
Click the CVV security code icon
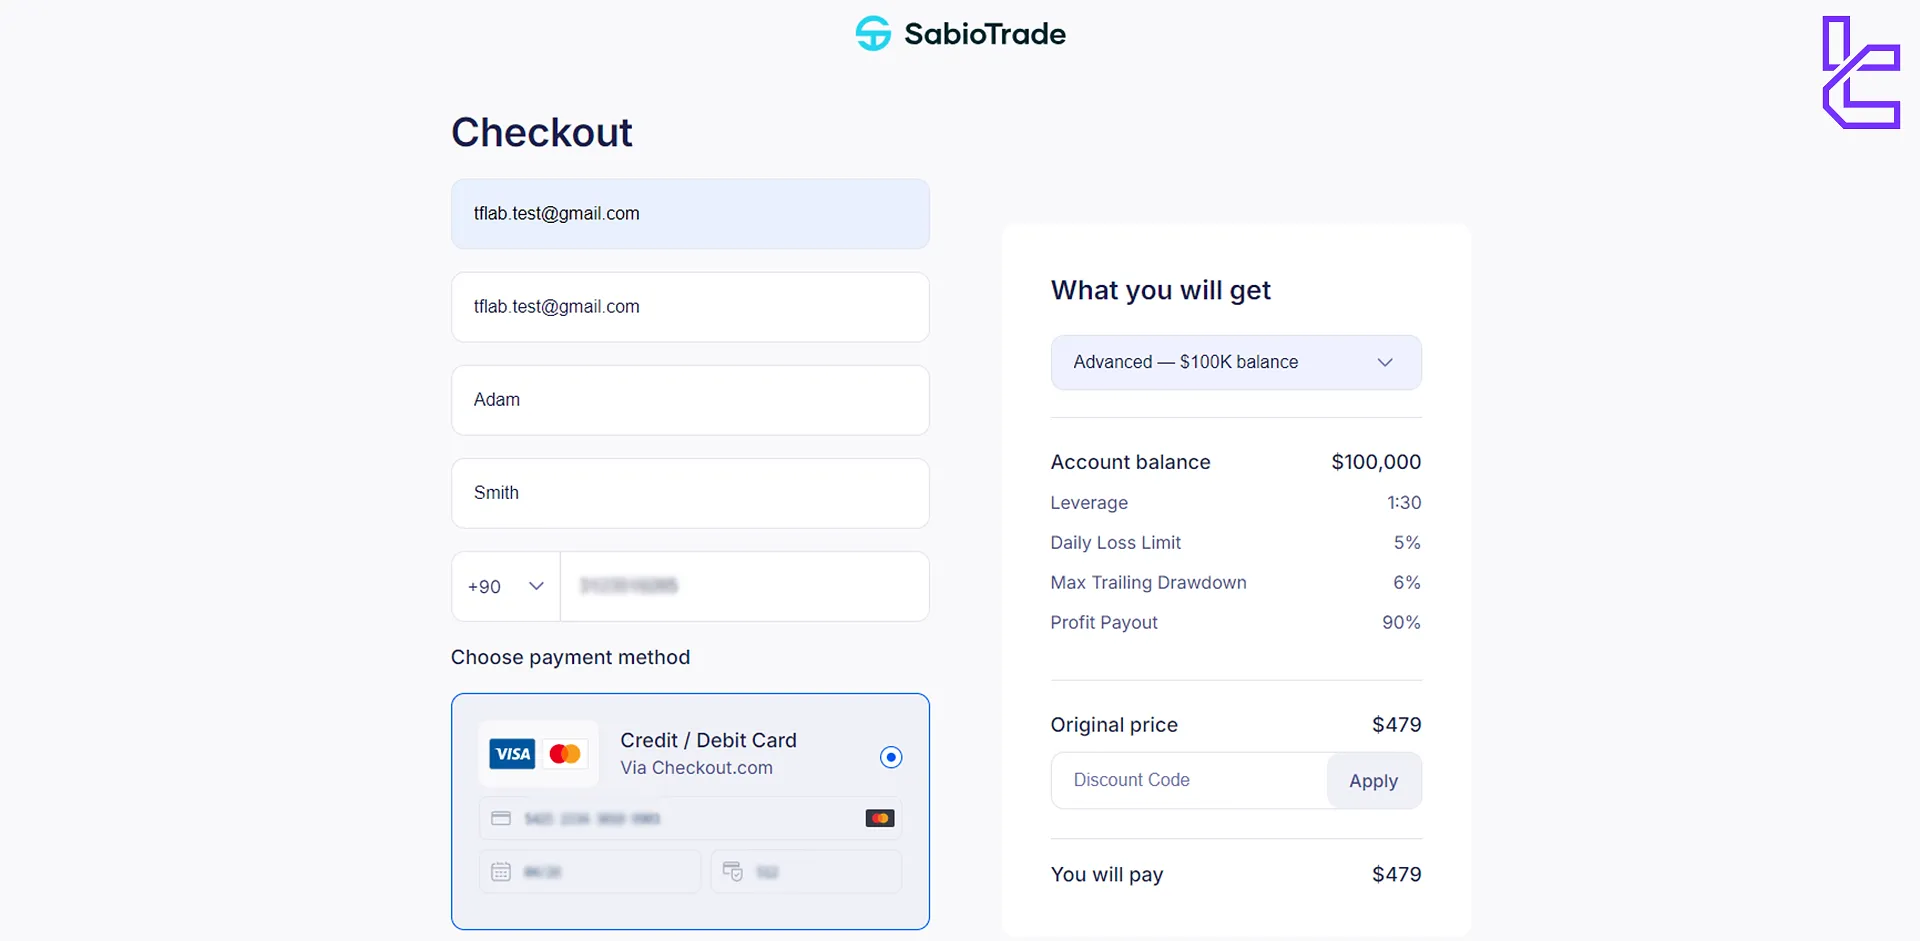click(733, 872)
